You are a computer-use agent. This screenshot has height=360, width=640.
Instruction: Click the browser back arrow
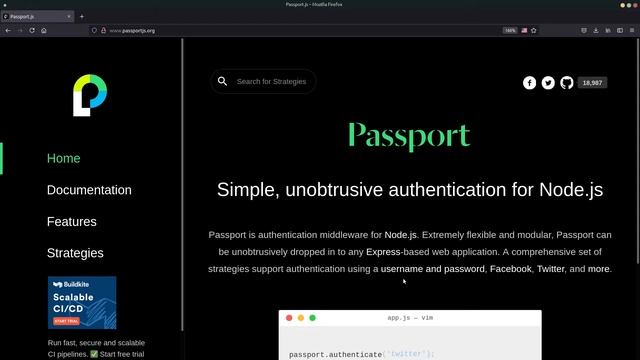[8, 31]
